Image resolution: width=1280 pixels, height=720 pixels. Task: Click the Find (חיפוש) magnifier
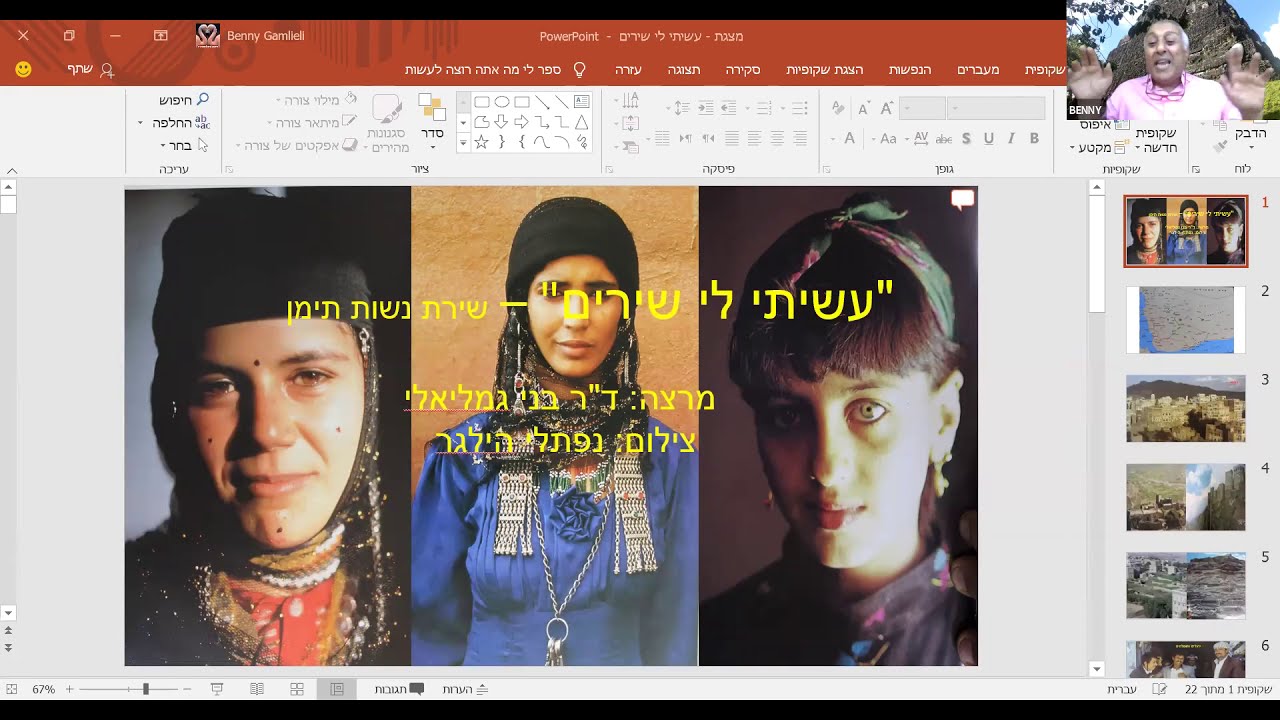coord(202,100)
